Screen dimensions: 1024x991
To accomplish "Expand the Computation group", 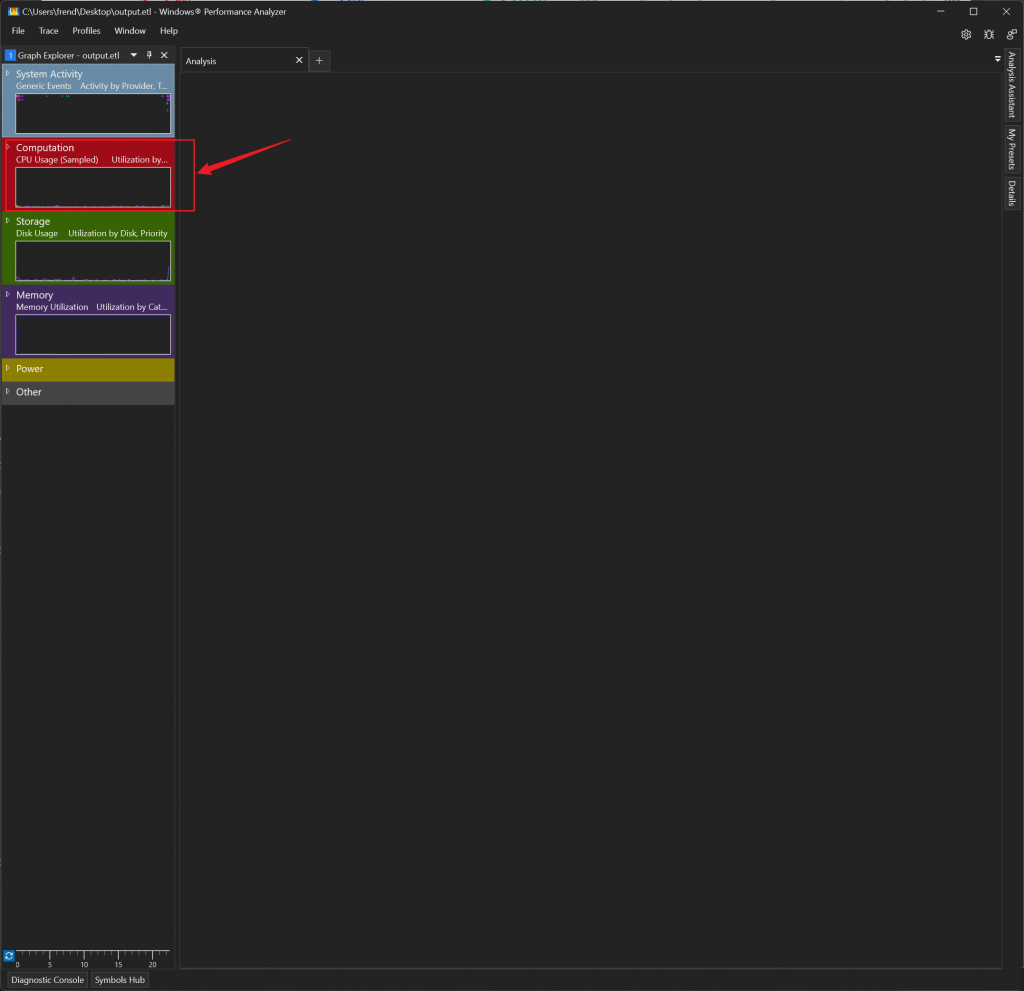I will click(8, 147).
